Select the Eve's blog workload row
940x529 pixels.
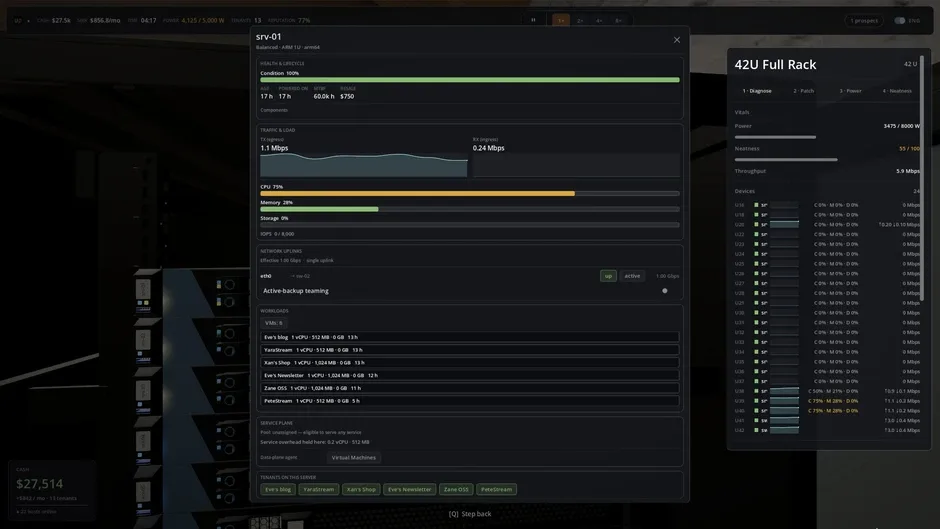click(470, 337)
